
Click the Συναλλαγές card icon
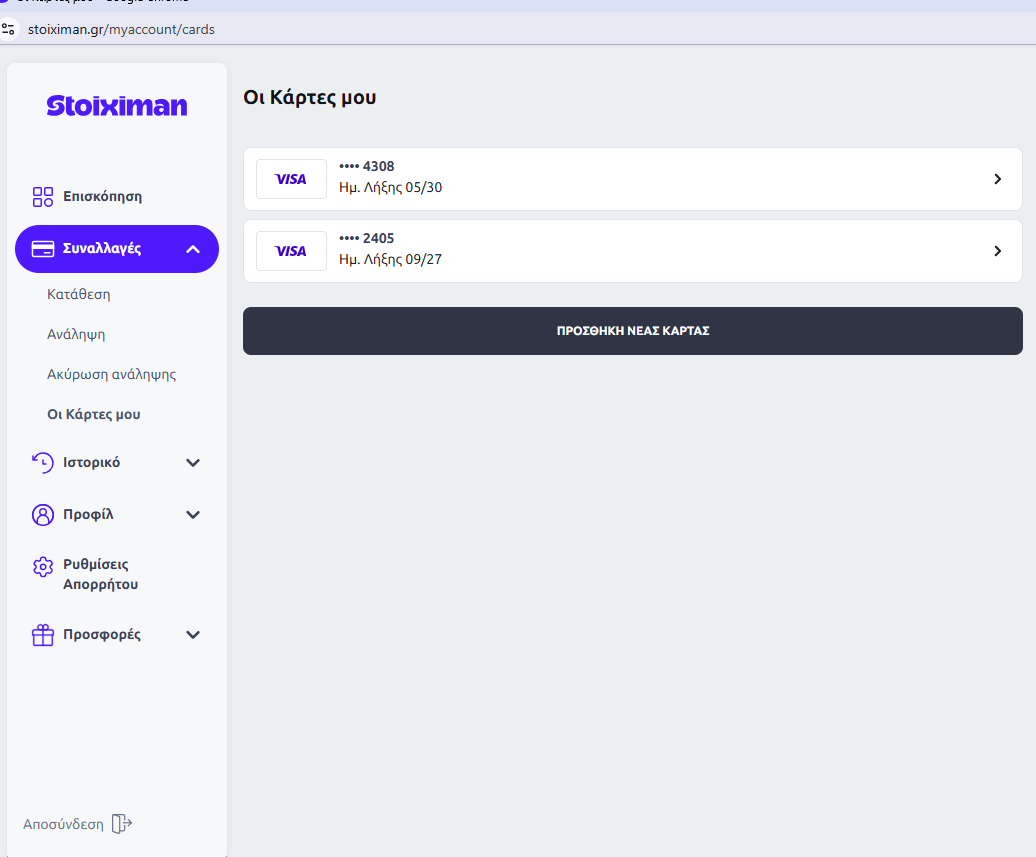pyautogui.click(x=43, y=249)
